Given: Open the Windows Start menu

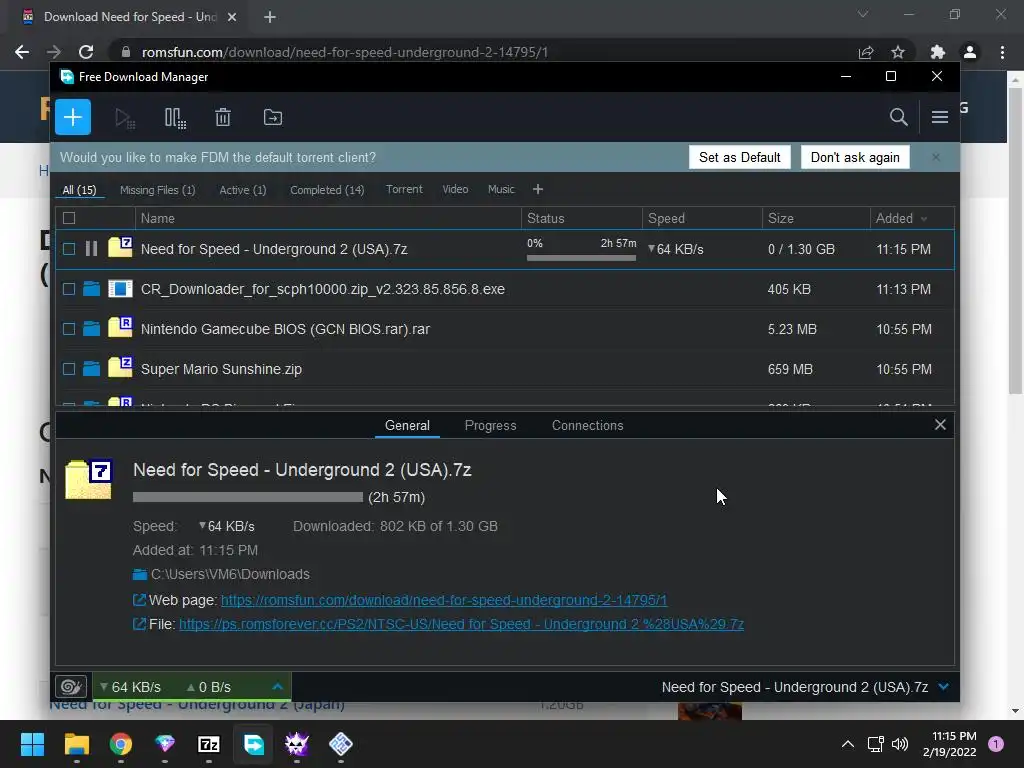Looking at the screenshot, I should [32, 744].
